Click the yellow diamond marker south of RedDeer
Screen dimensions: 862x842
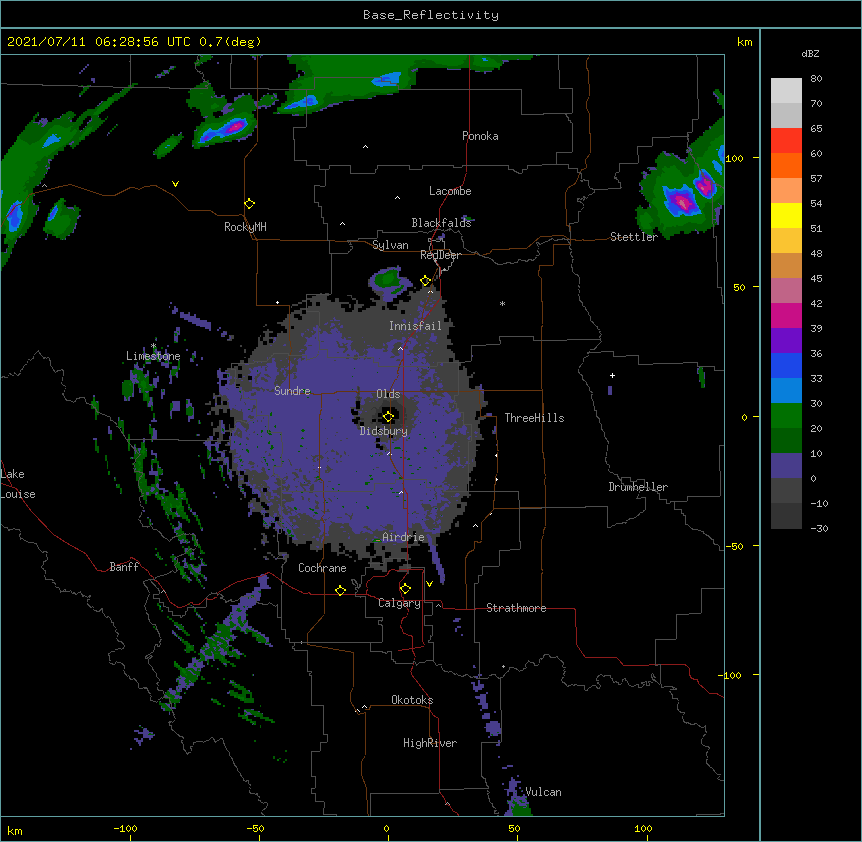click(x=425, y=281)
